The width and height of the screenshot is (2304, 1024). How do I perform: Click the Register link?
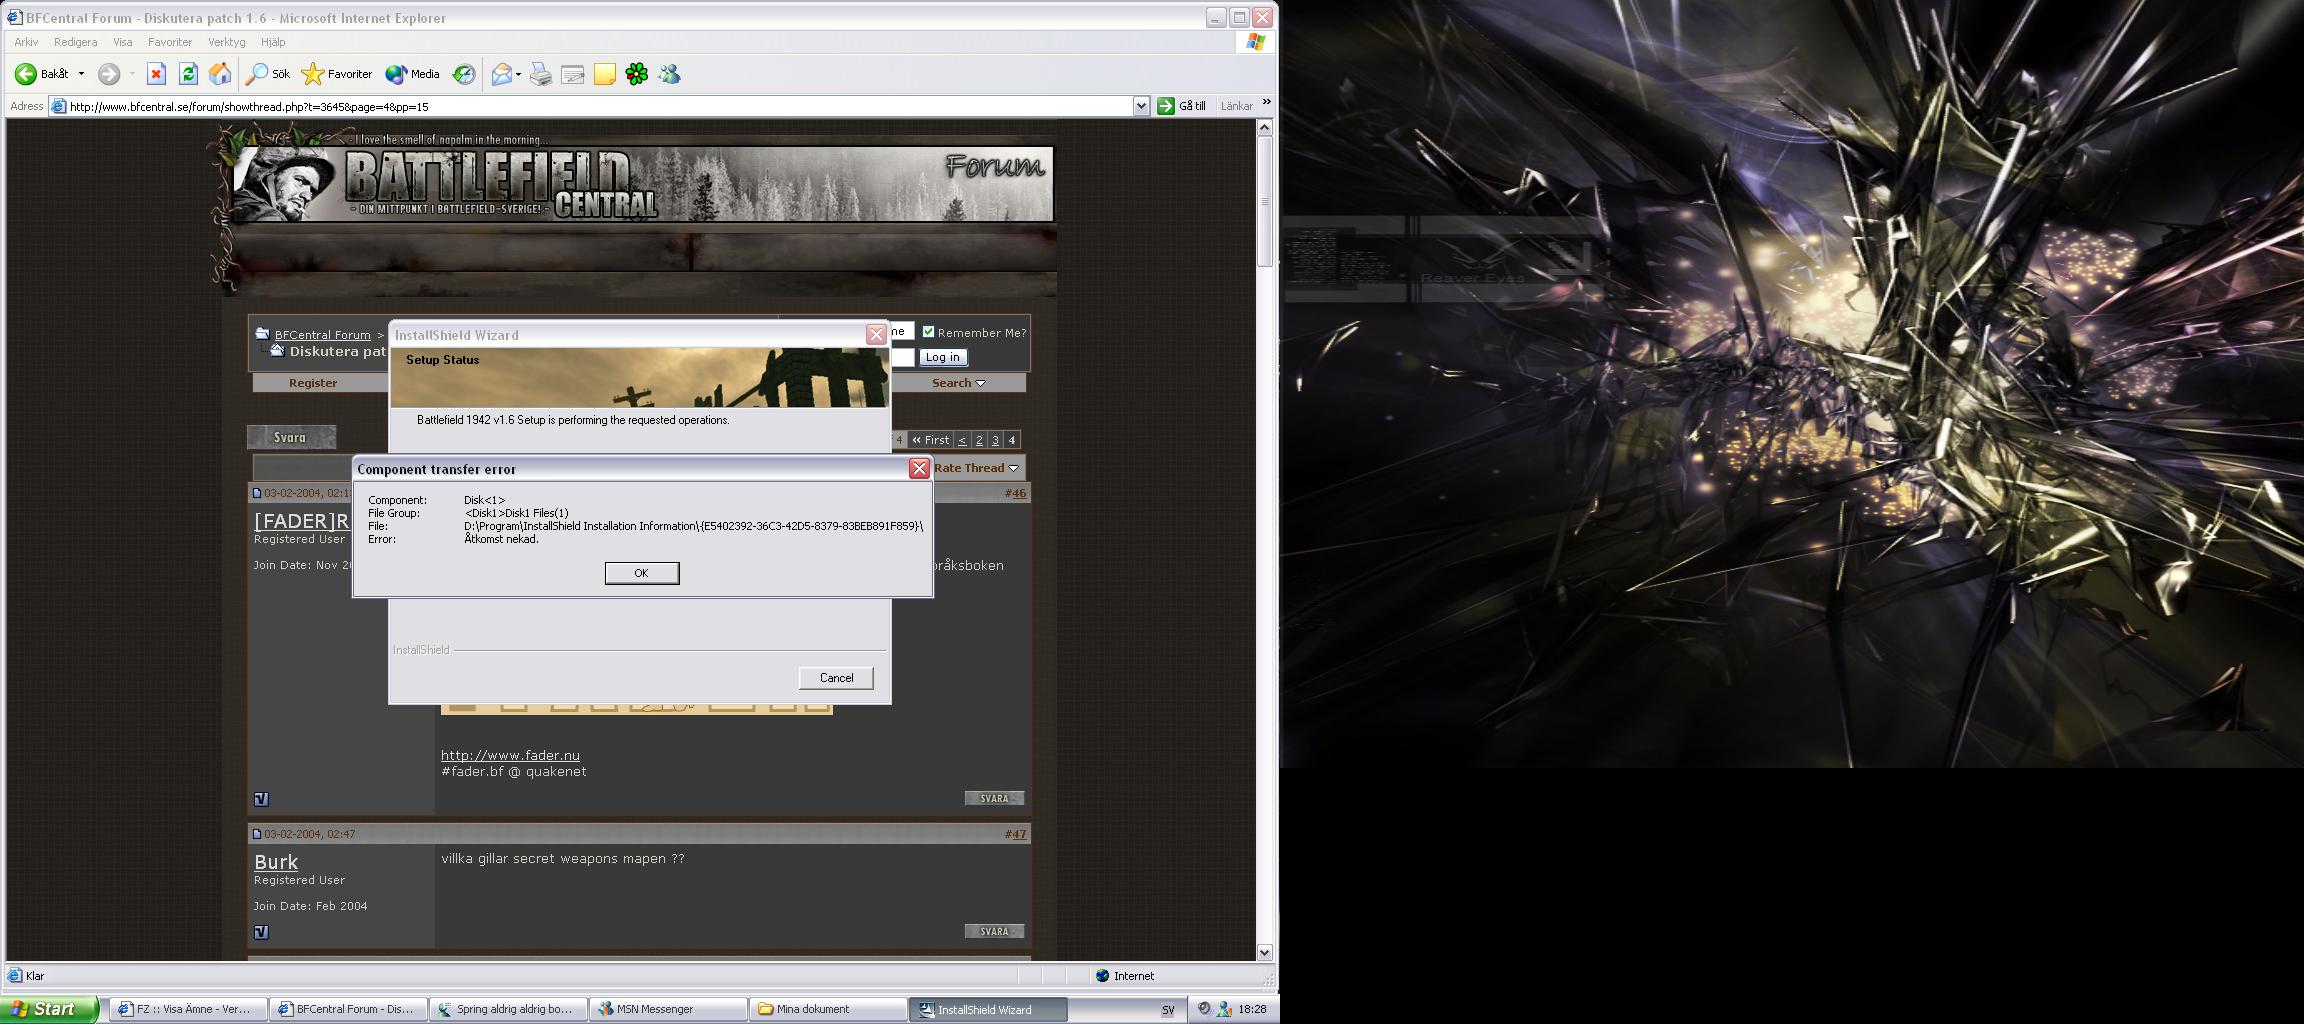(313, 383)
